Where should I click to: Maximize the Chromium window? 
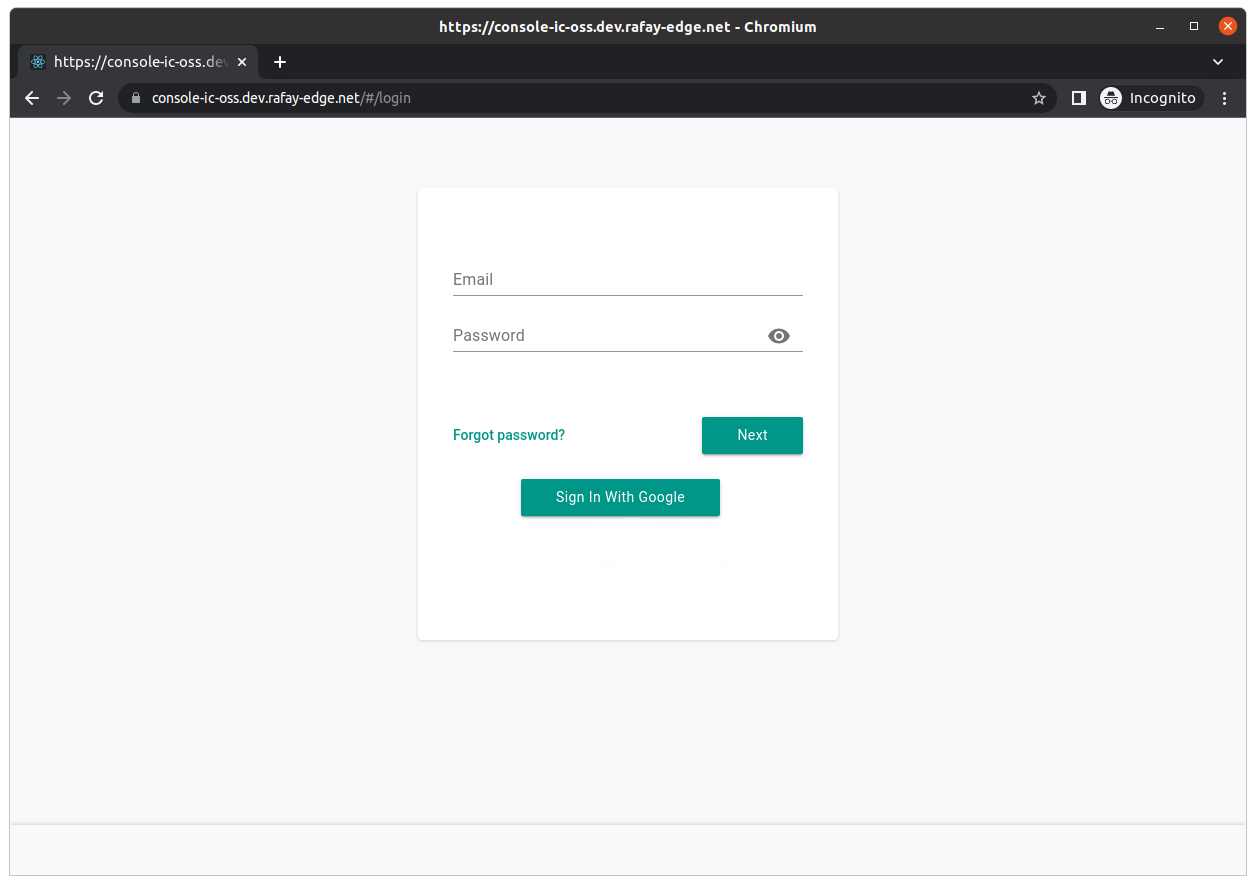(x=1194, y=27)
